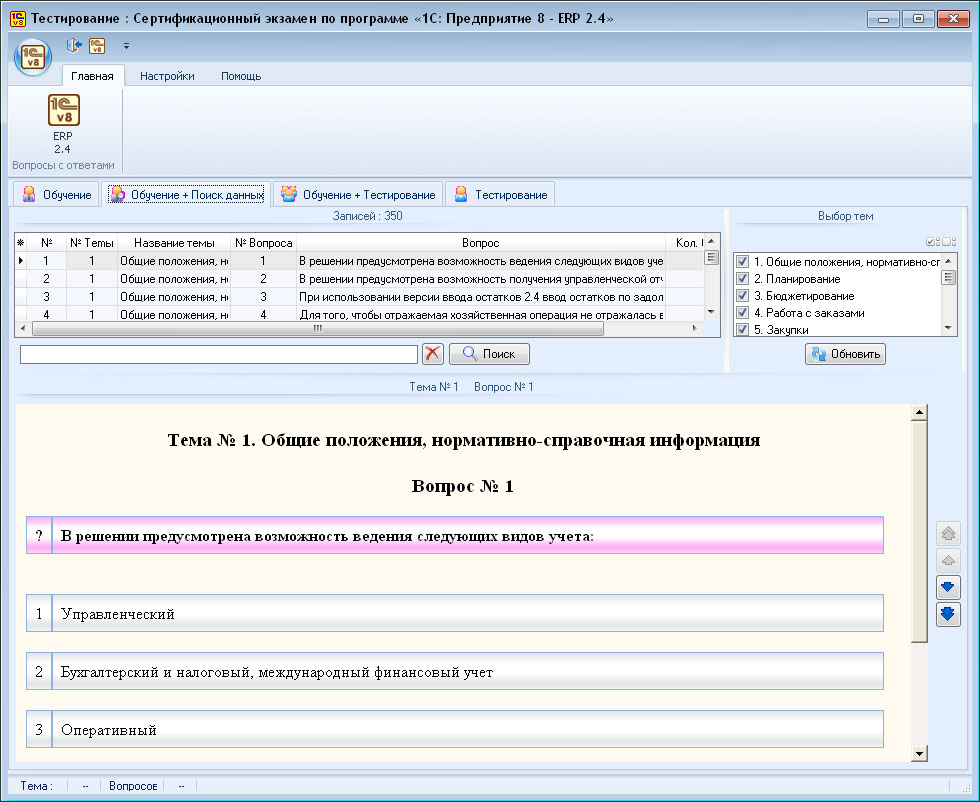Jump to the first question (double up arrow)

(x=948, y=534)
